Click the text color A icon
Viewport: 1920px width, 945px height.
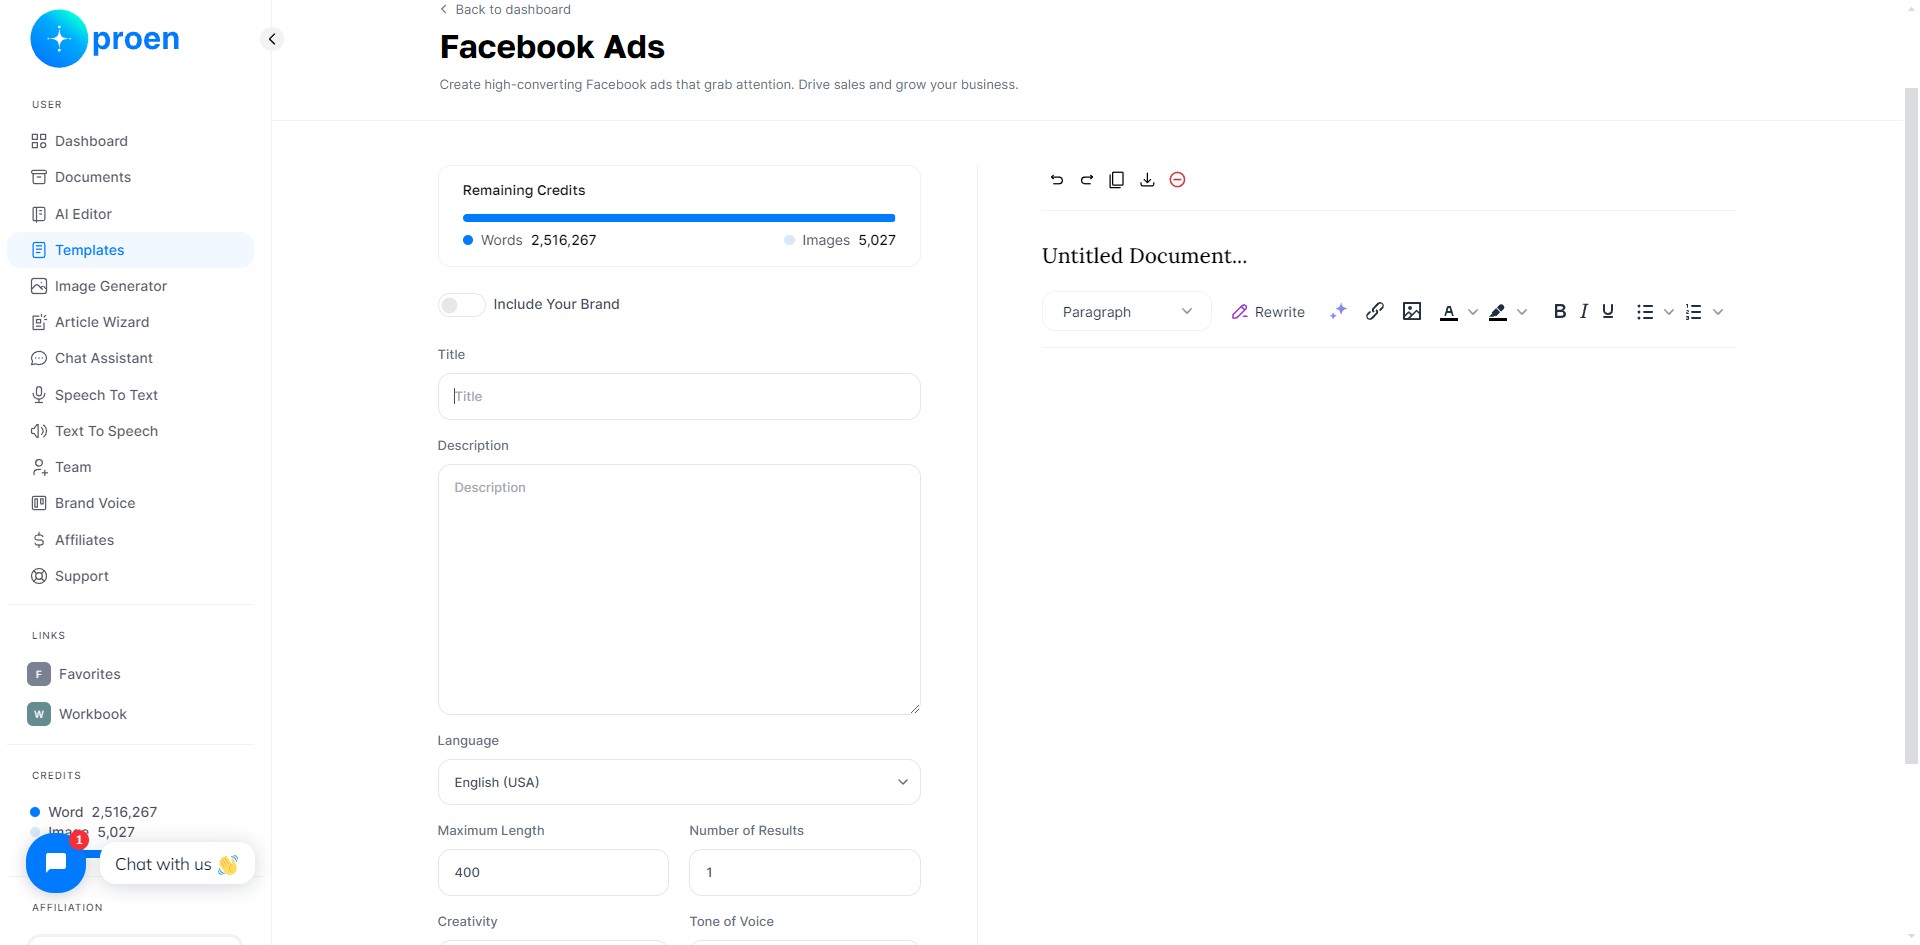click(1449, 312)
